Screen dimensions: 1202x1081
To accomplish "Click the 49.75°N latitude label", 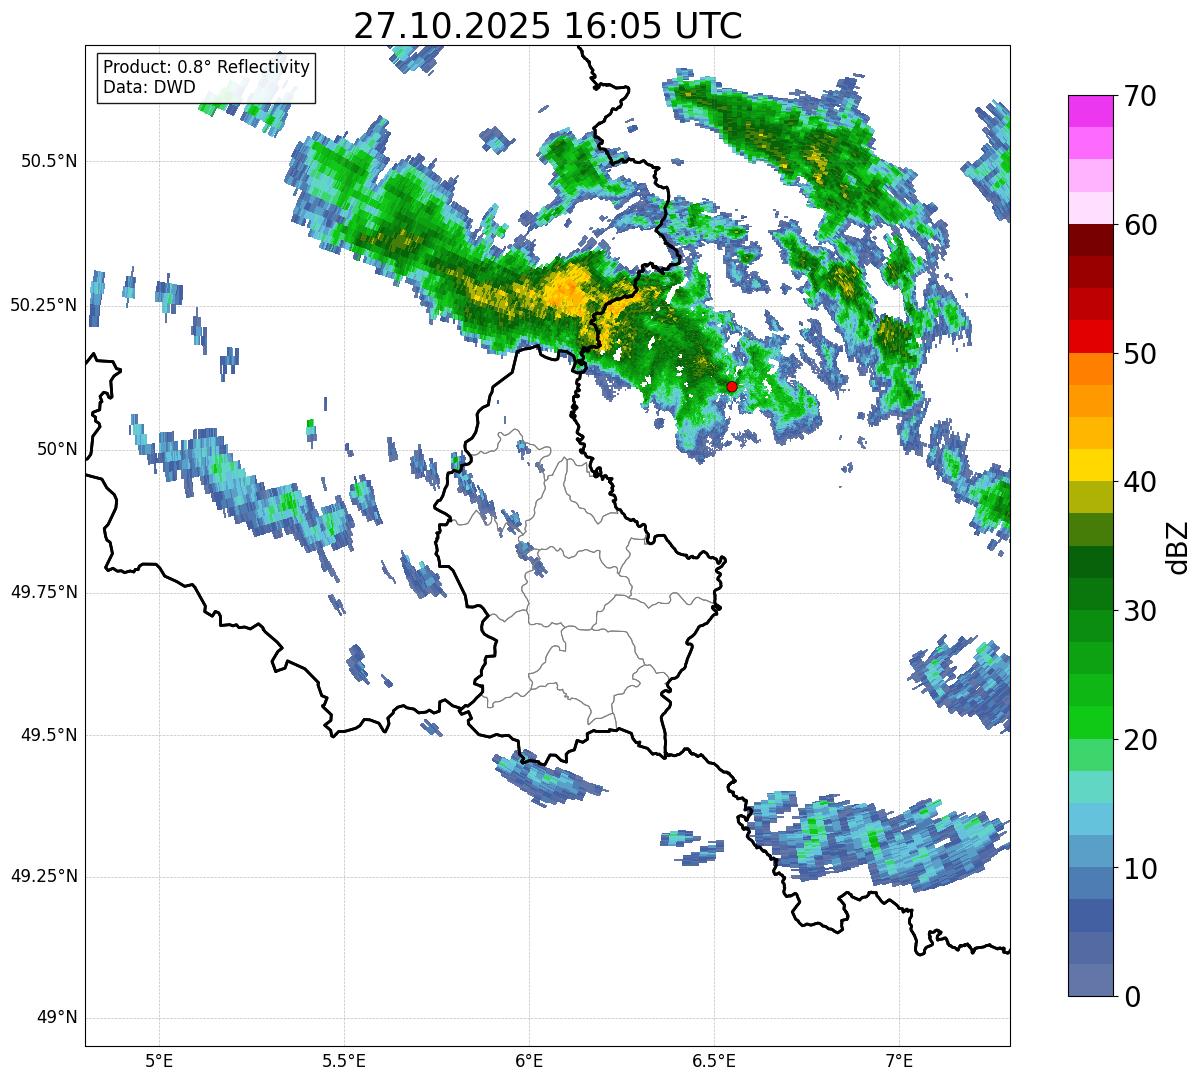I will pos(43,592).
